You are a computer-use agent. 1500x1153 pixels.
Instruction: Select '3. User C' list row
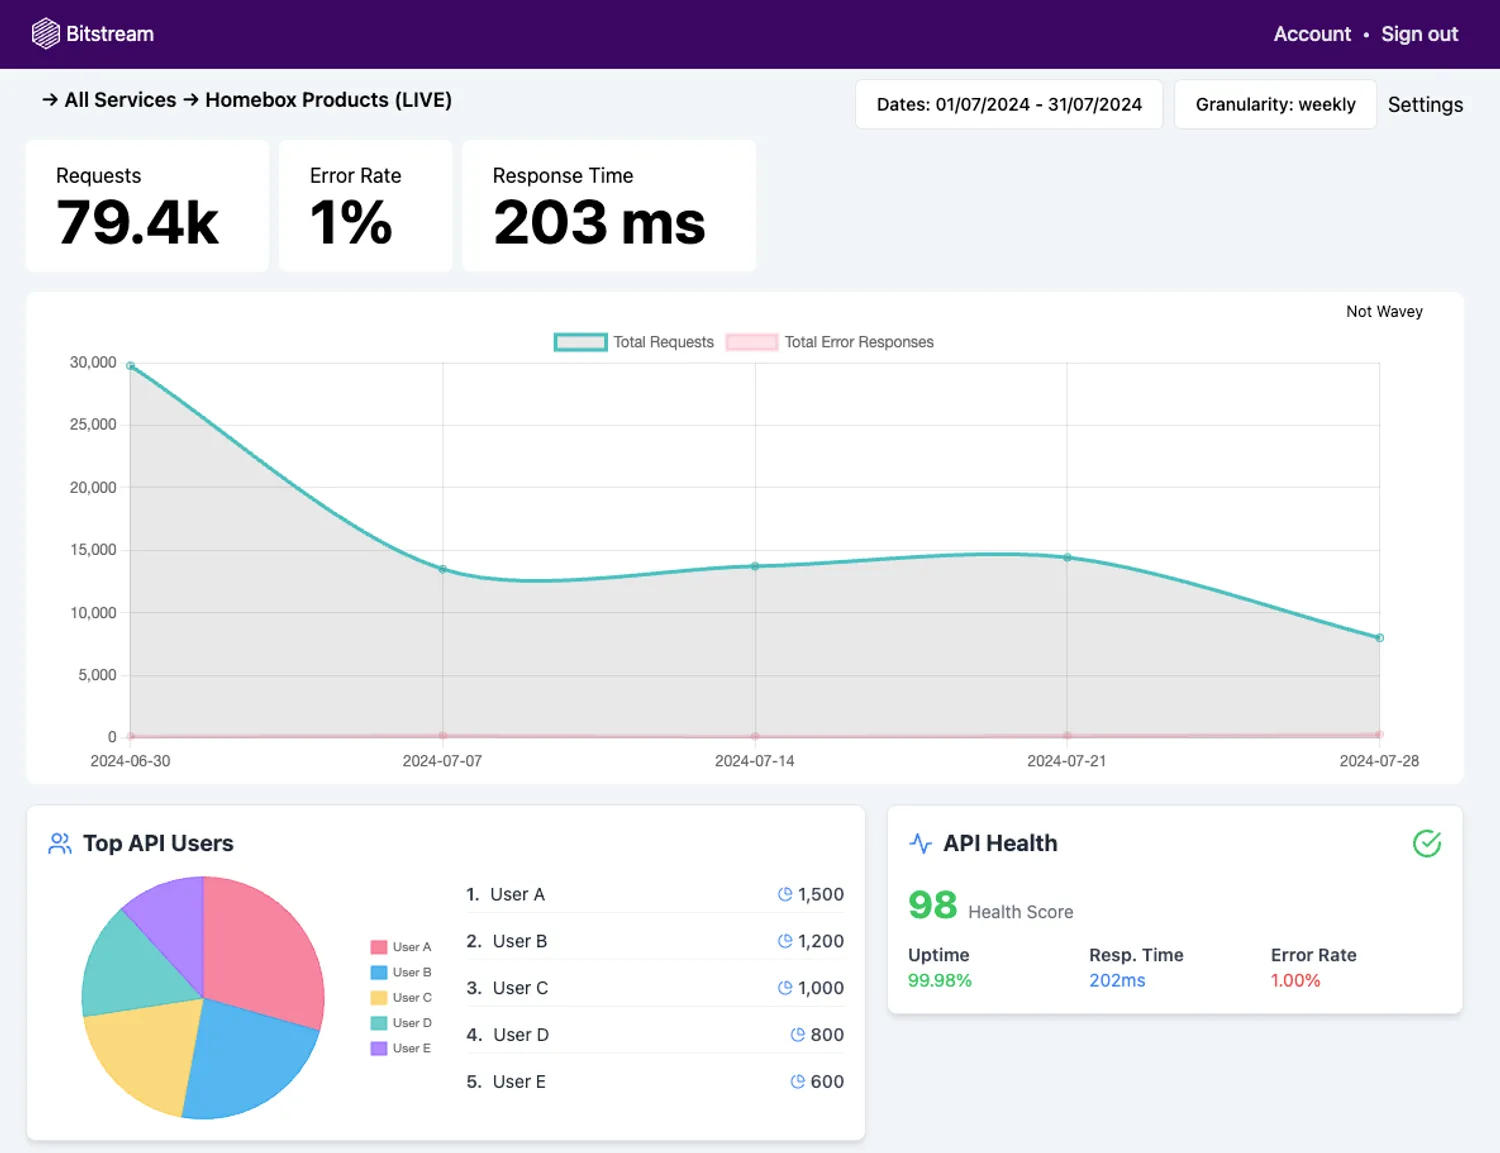click(655, 988)
